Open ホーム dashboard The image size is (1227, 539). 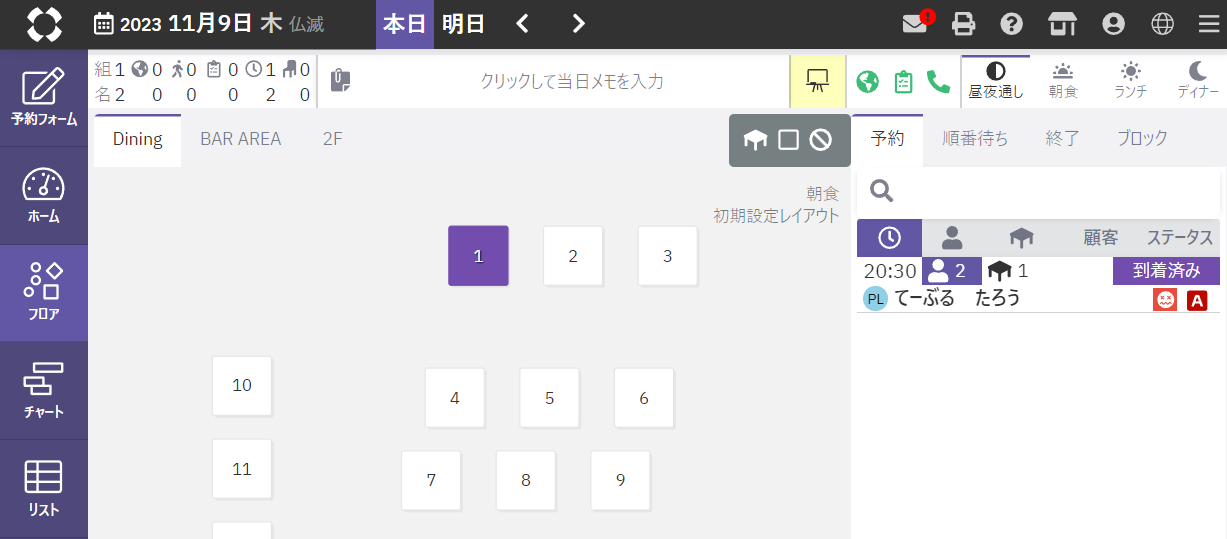[x=44, y=196]
